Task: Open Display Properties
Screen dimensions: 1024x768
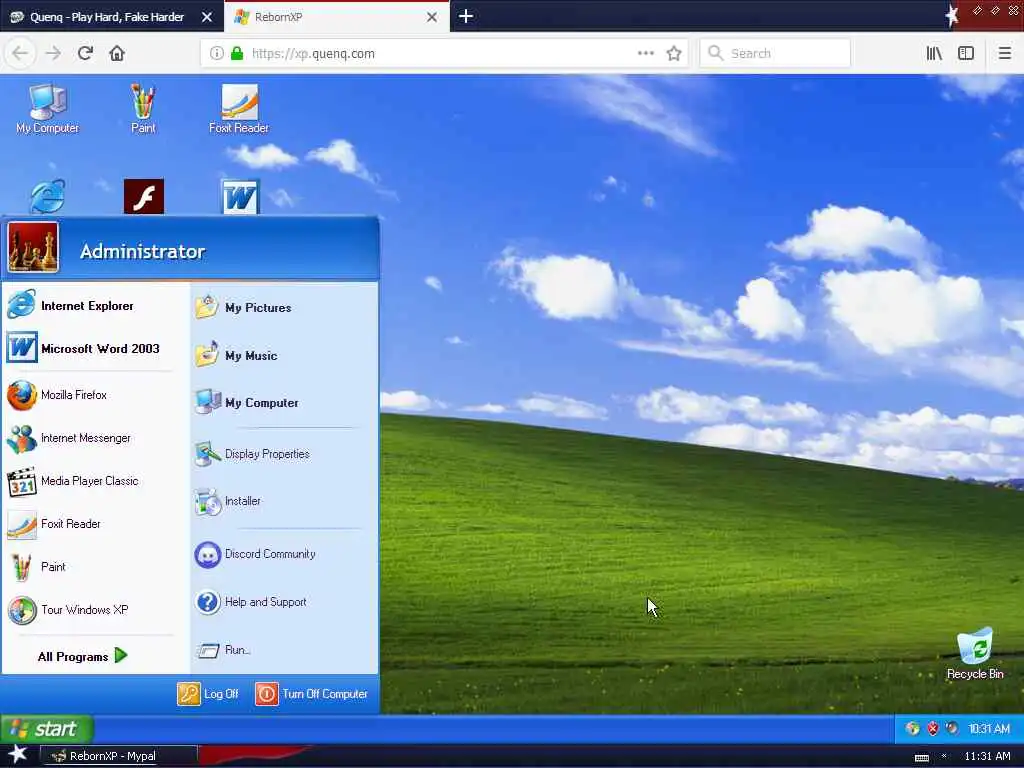Action: tap(284, 454)
